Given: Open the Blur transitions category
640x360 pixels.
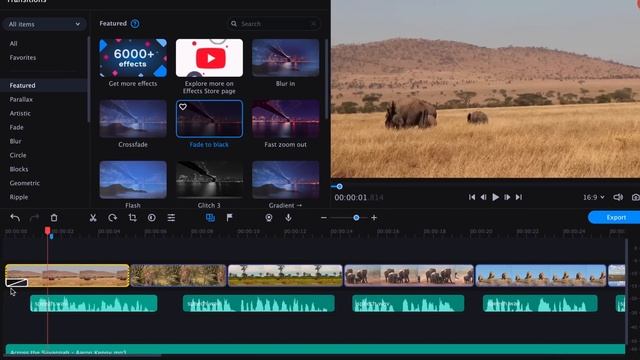Looking at the screenshot, I should pos(15,141).
